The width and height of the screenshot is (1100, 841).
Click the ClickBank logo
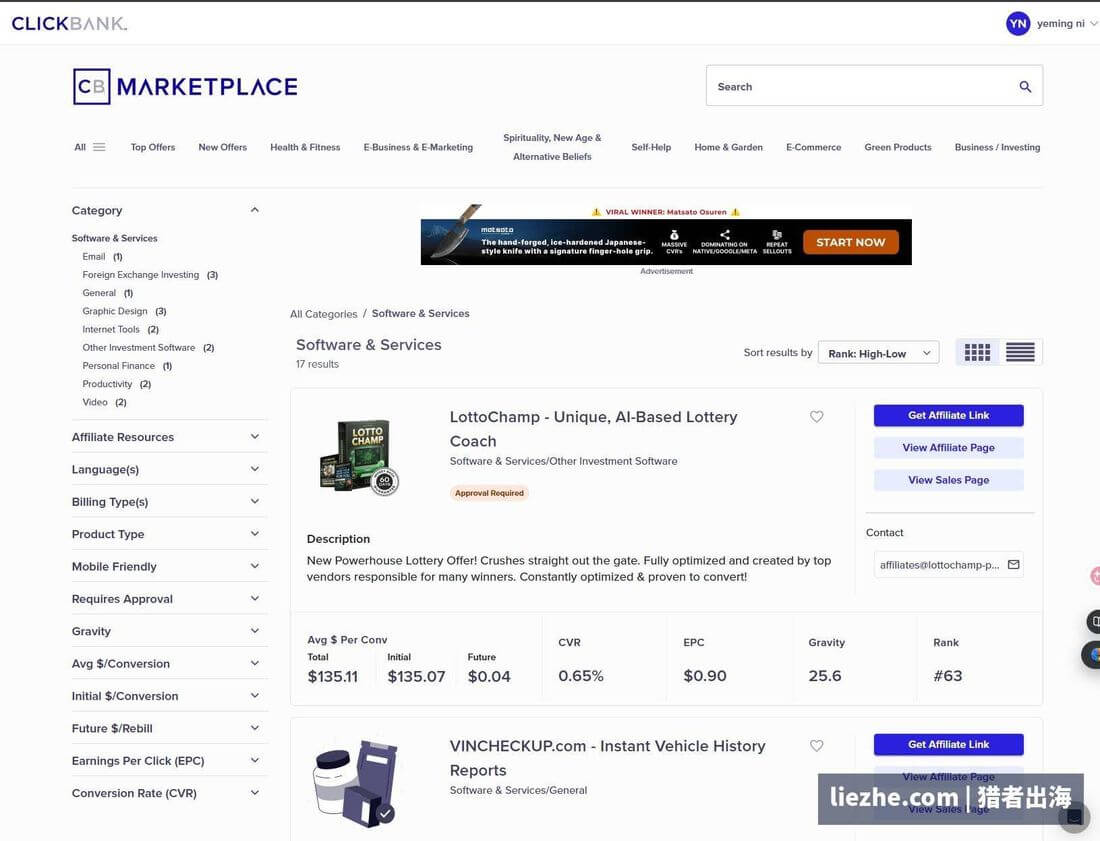pos(69,23)
